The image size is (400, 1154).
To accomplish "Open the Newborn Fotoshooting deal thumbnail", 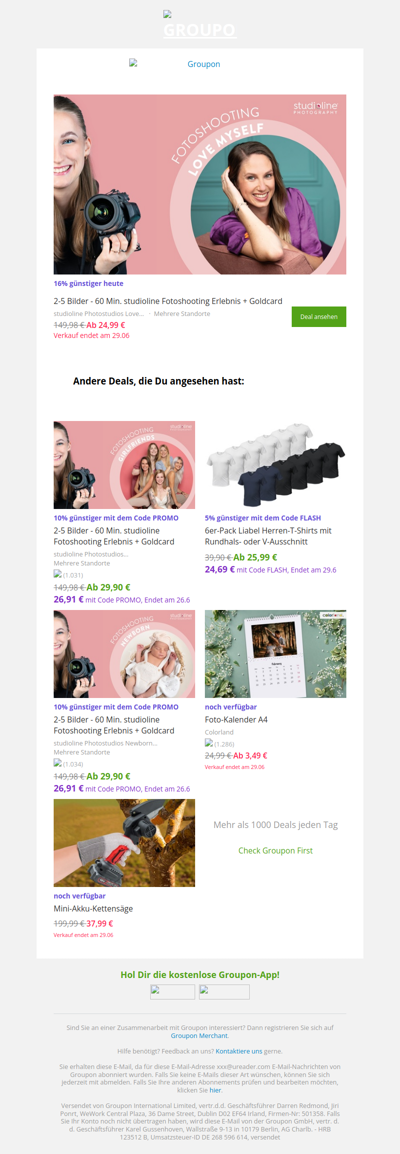I will tap(124, 654).
